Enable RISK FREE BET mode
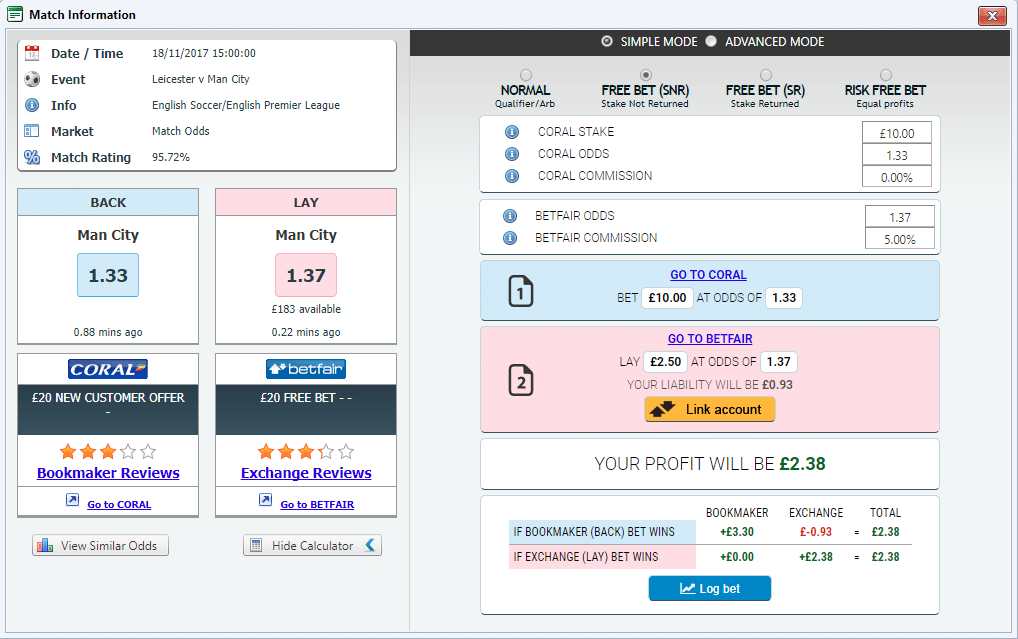 click(885, 74)
